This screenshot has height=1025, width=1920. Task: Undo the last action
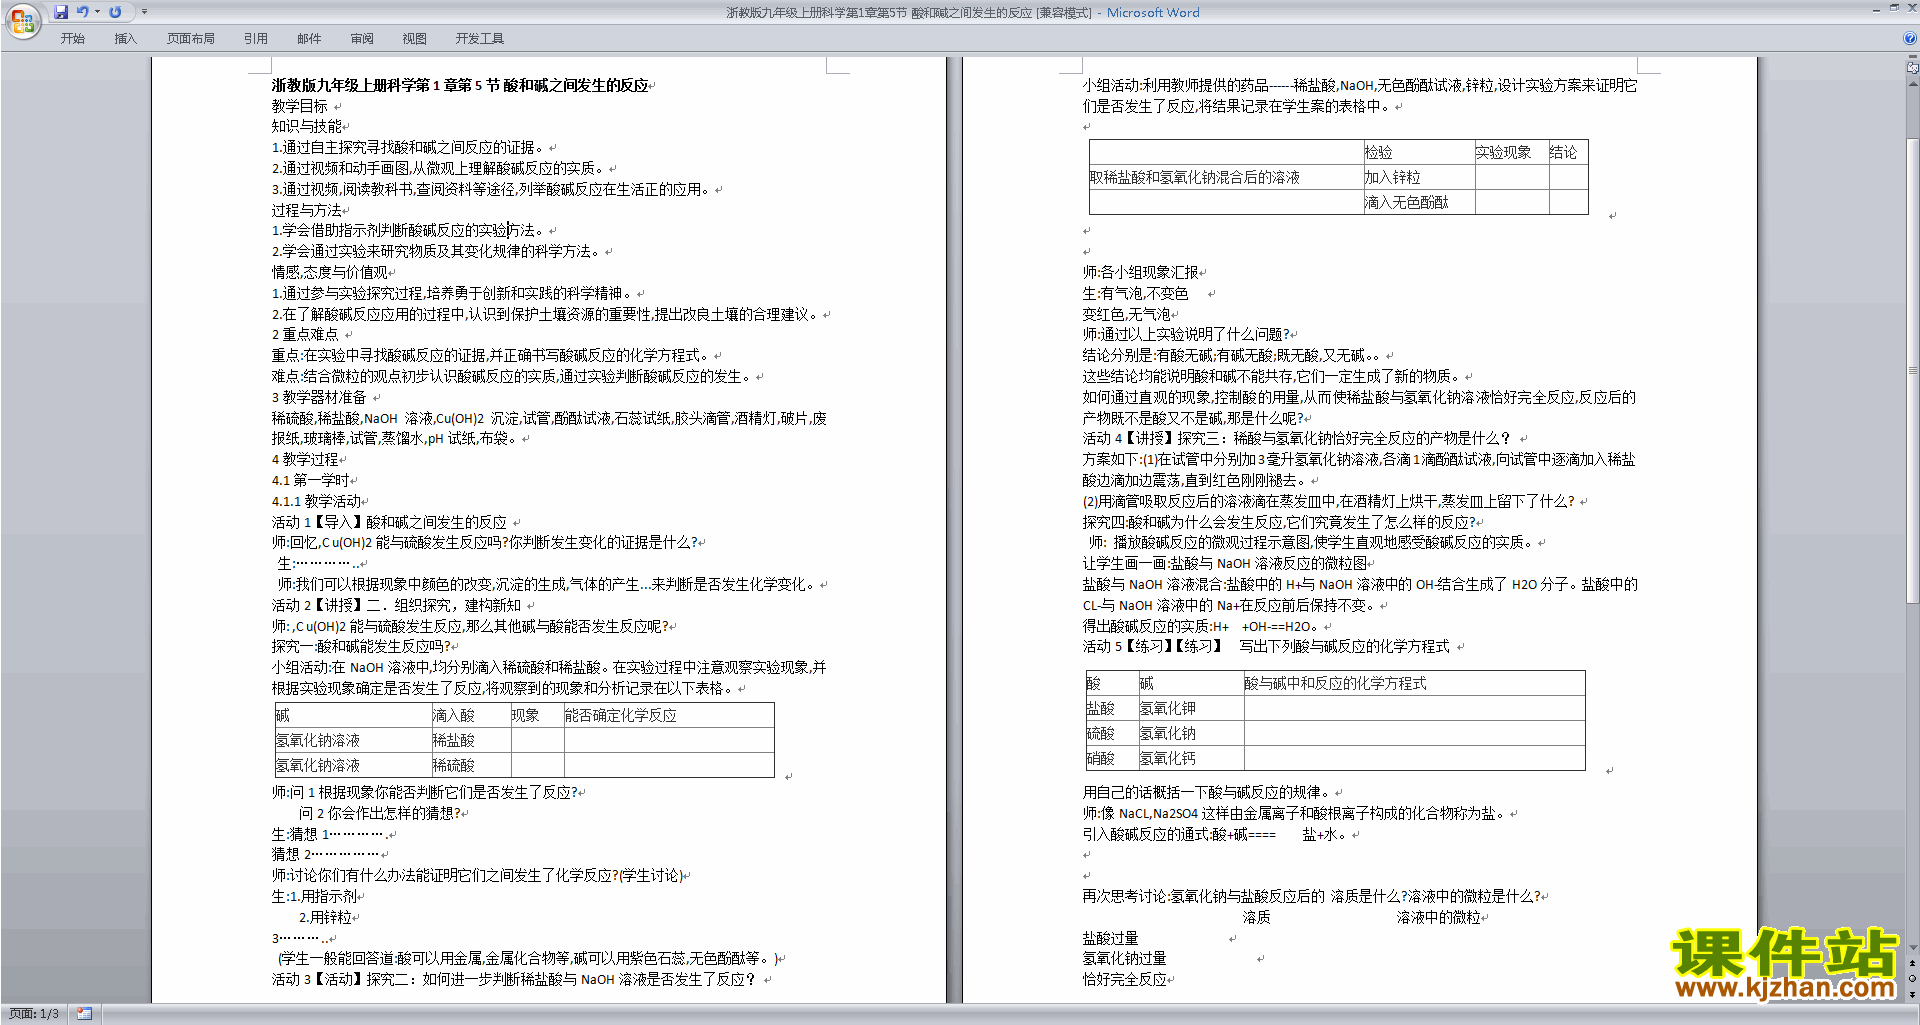tap(83, 12)
